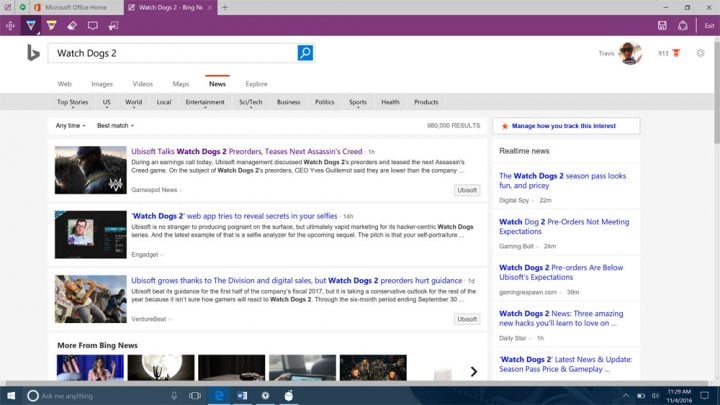Select the Pen tool in Web Note

coord(31,26)
